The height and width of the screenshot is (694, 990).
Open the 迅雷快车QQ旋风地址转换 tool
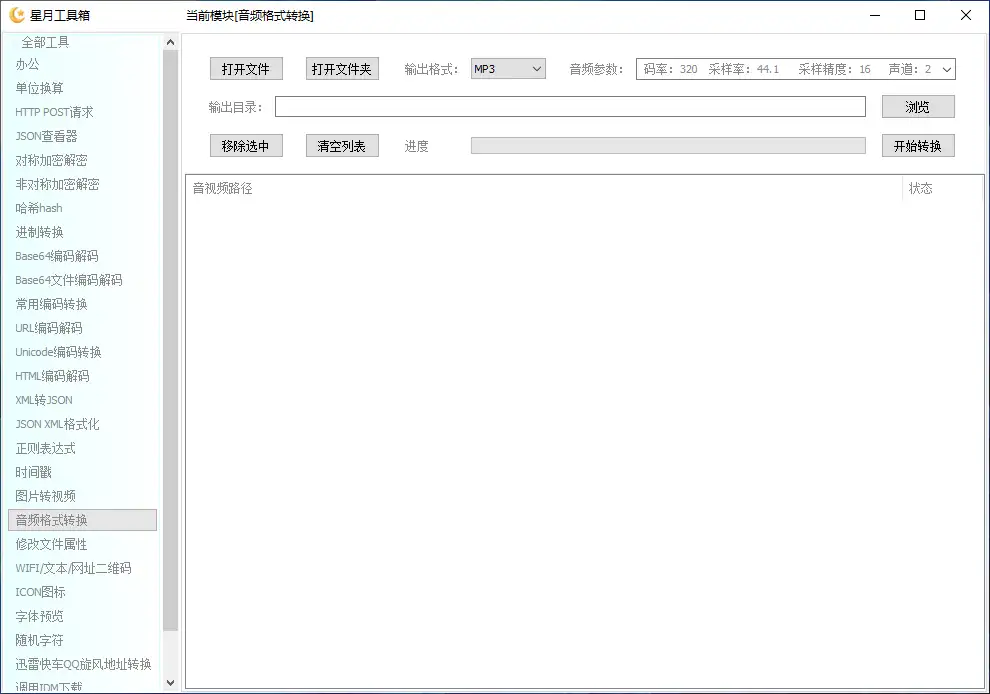83,664
